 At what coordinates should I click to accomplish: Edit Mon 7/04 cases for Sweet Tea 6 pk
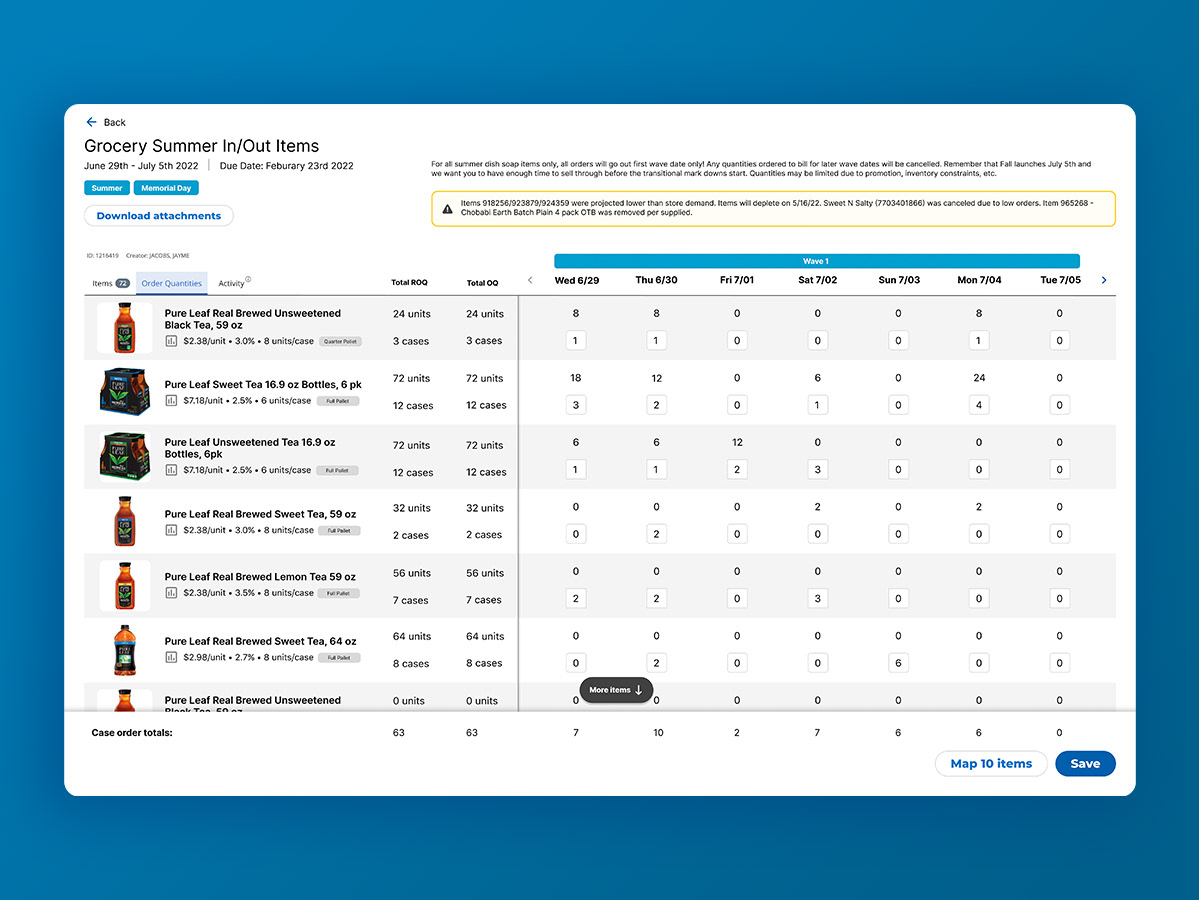point(979,405)
